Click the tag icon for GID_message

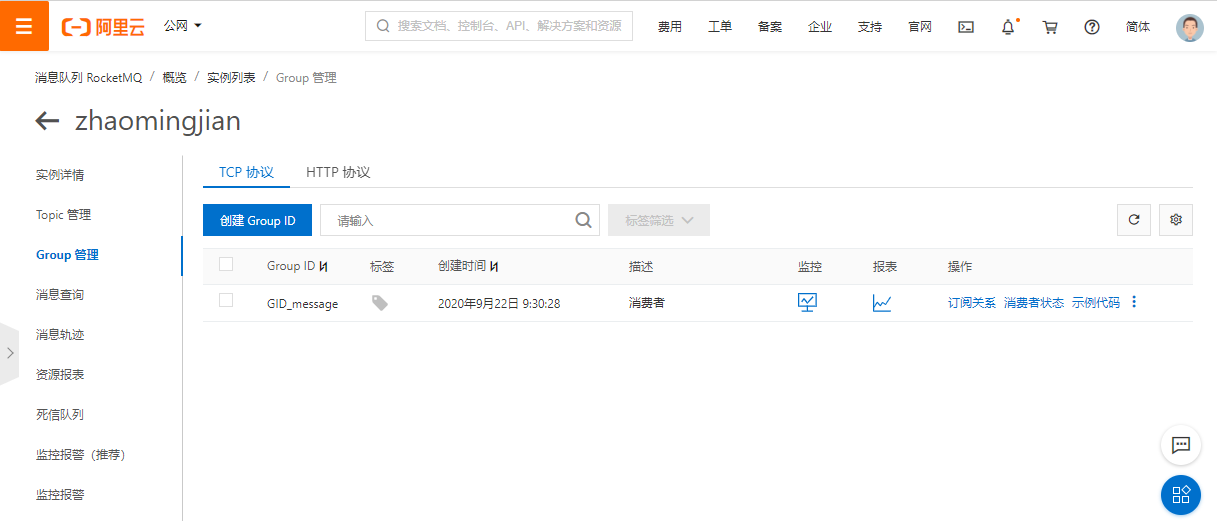(x=379, y=303)
